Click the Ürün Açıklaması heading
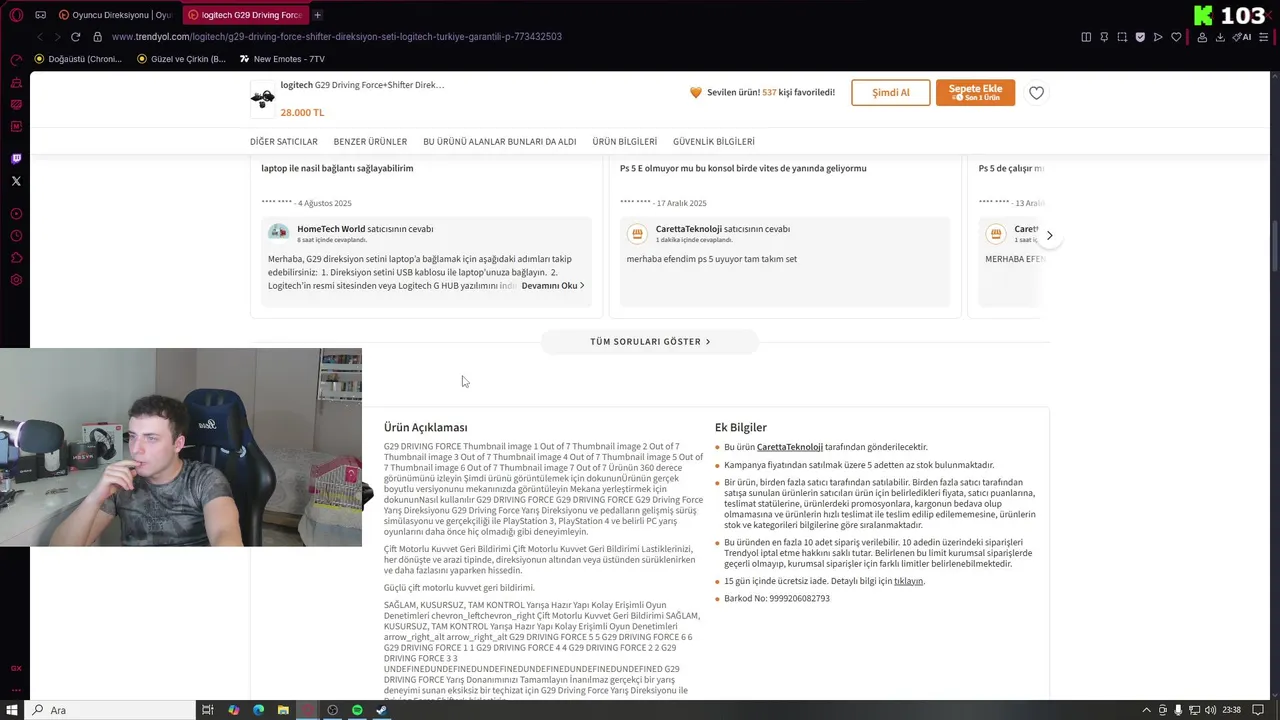 tap(426, 428)
